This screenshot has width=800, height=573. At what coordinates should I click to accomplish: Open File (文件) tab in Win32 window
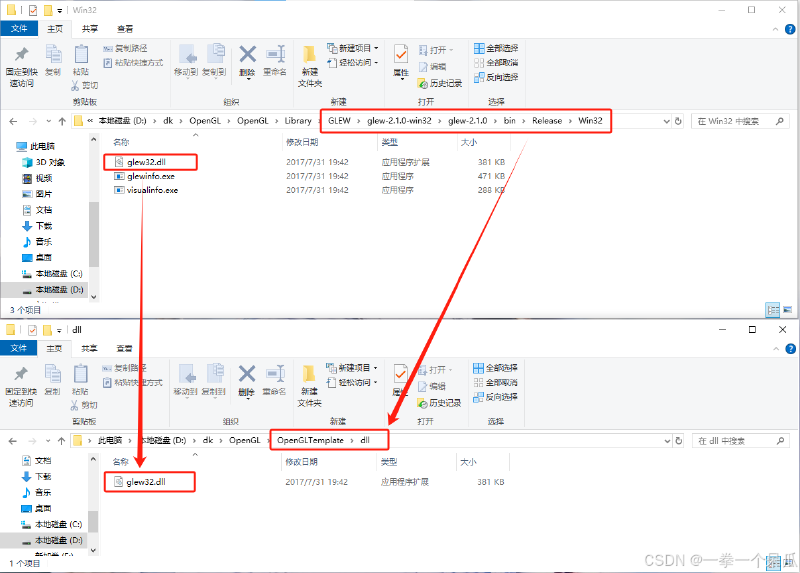pos(19,29)
